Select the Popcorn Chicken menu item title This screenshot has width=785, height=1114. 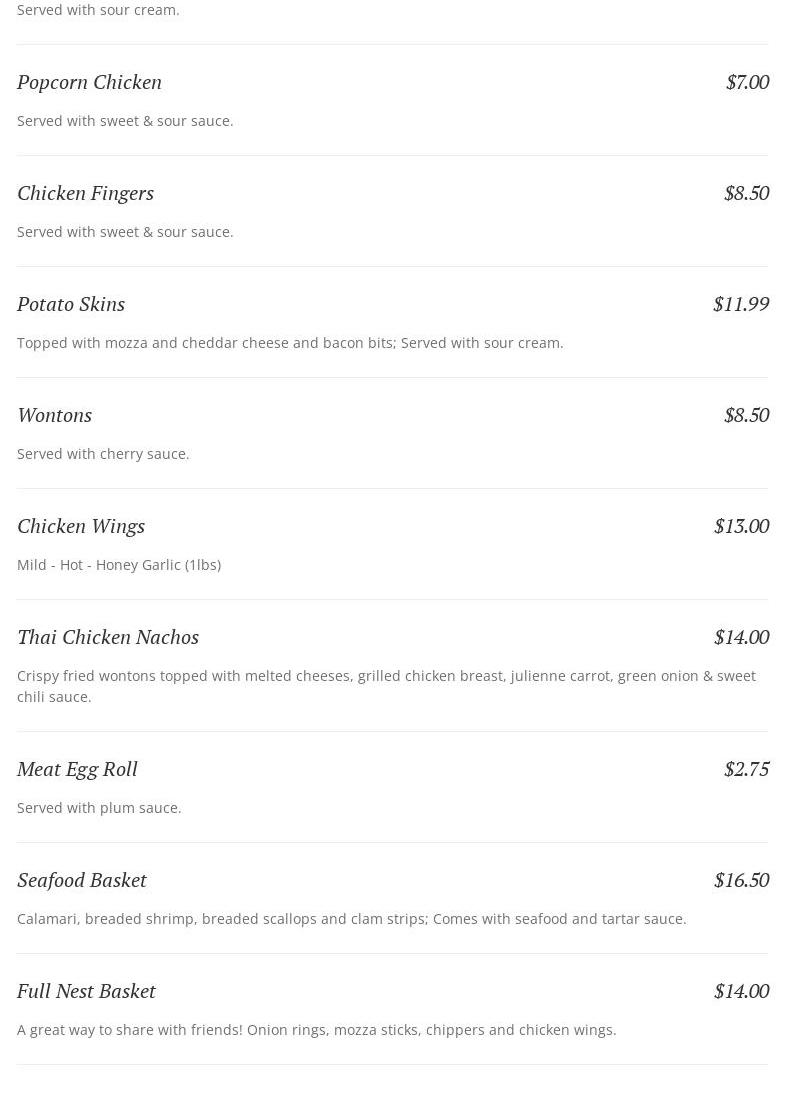90,82
